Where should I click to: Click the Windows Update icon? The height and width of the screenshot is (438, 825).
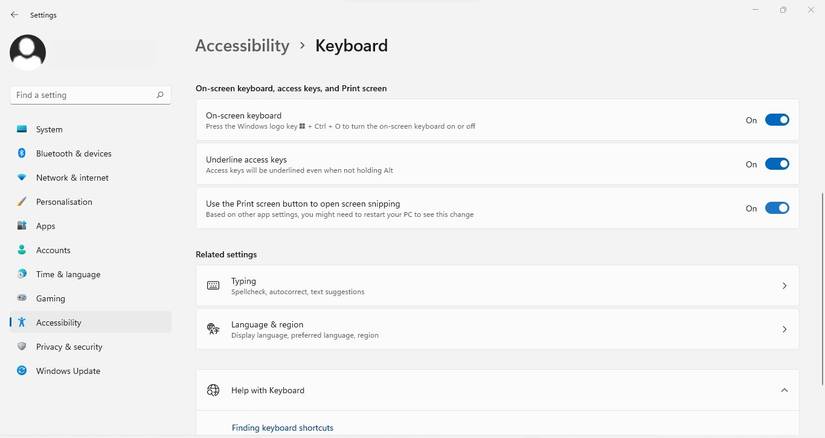coord(22,371)
